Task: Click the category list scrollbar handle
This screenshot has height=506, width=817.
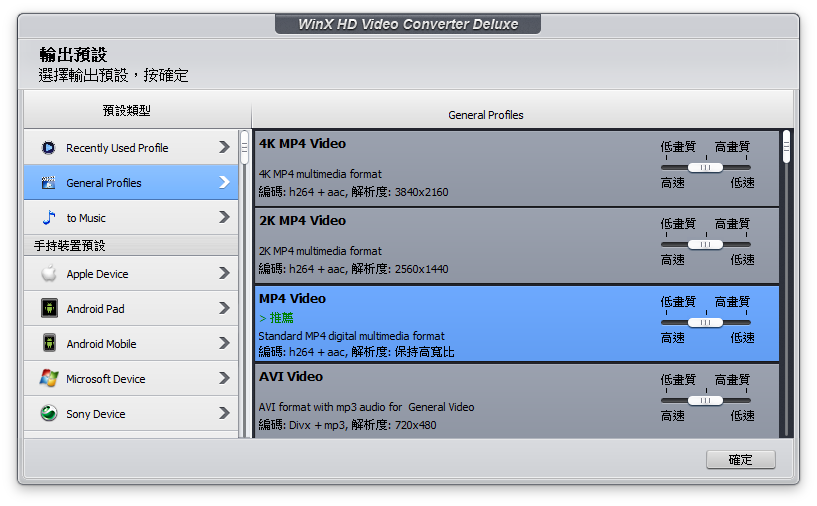Action: click(x=244, y=148)
